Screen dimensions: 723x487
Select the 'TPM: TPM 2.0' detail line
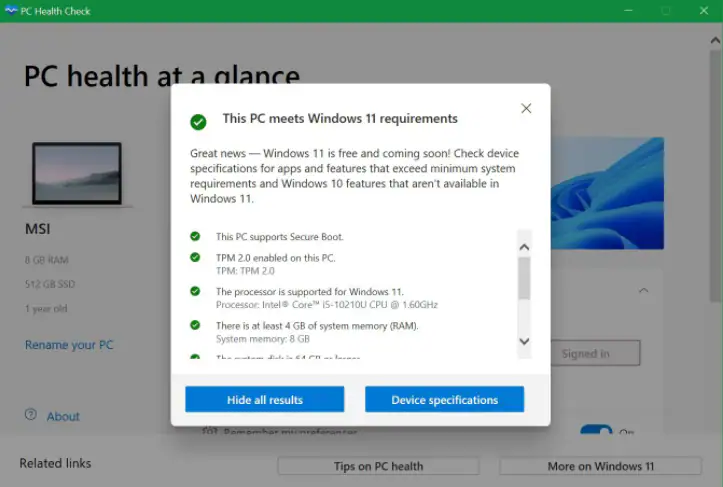click(245, 271)
